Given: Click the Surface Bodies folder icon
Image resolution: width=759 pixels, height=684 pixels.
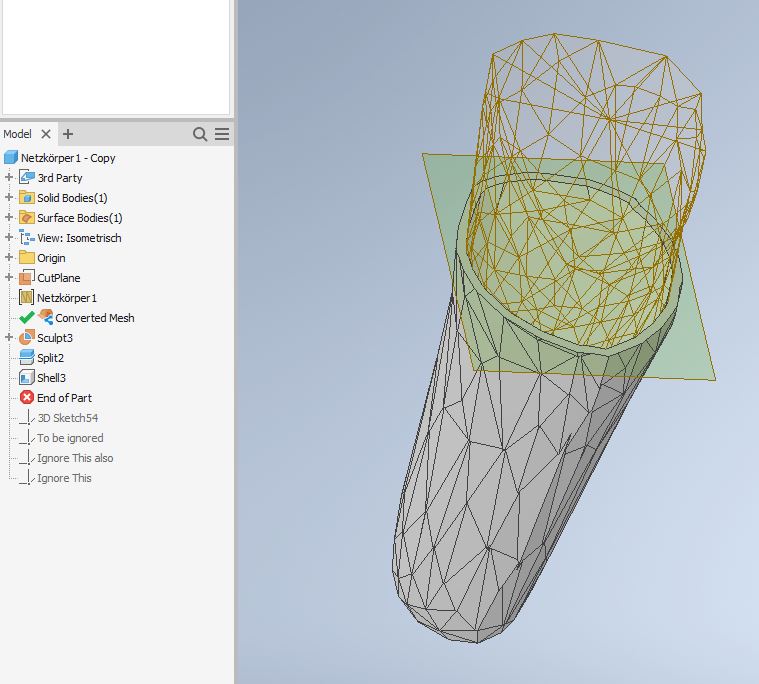Looking at the screenshot, I should tap(27, 218).
